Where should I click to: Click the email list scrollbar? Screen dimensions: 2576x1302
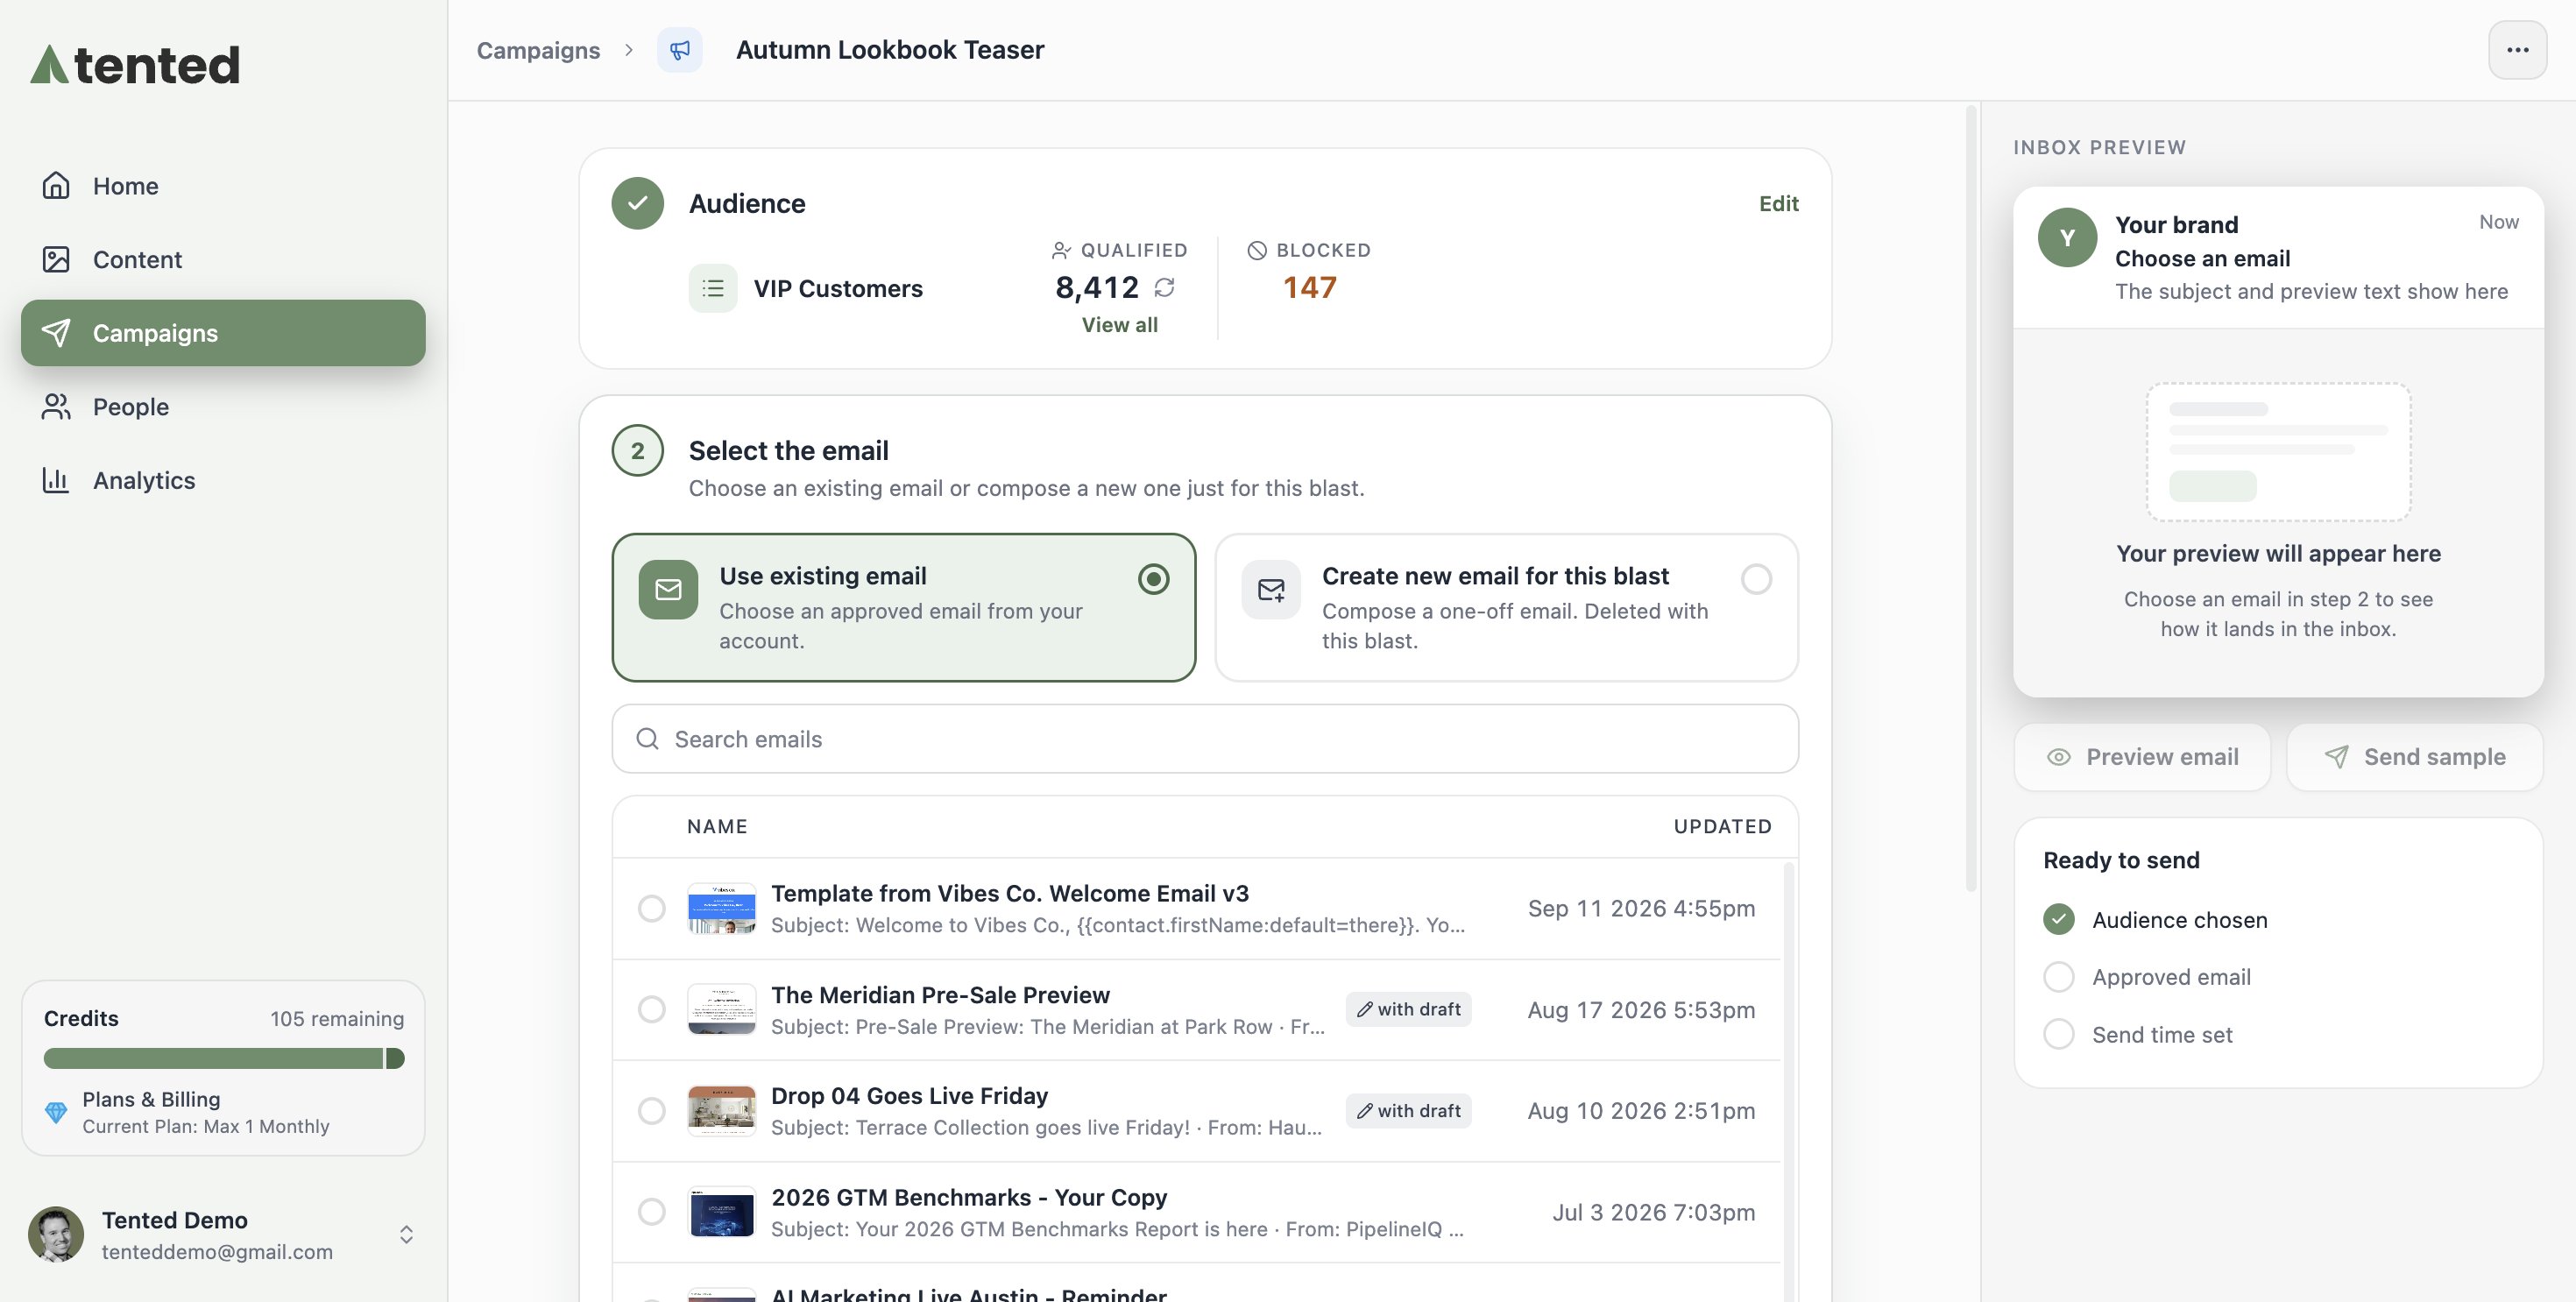[1788, 1080]
